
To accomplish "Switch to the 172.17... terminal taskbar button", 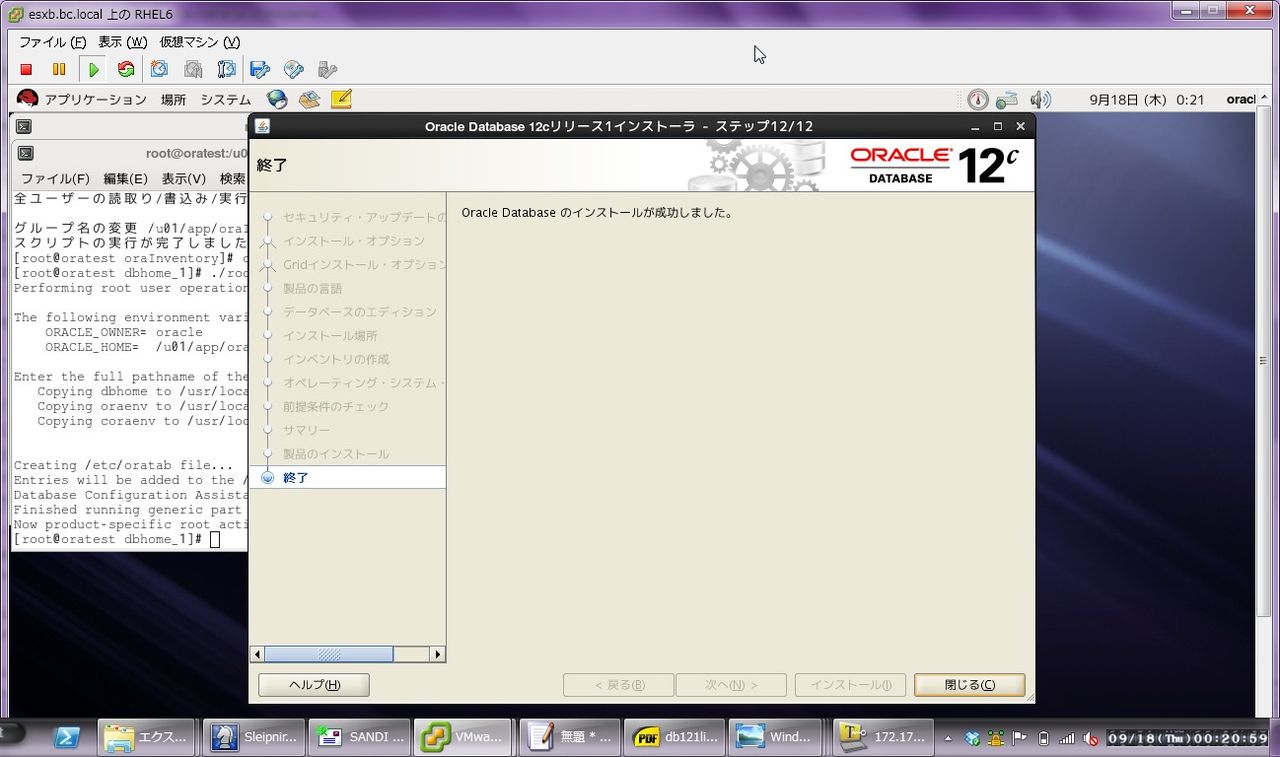I will [x=884, y=738].
